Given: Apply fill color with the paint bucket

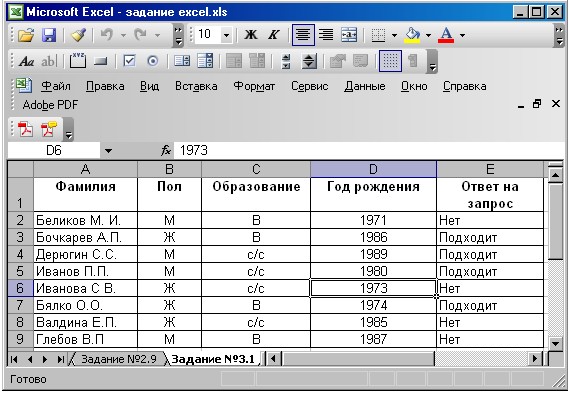Looking at the screenshot, I should pyautogui.click(x=413, y=35).
